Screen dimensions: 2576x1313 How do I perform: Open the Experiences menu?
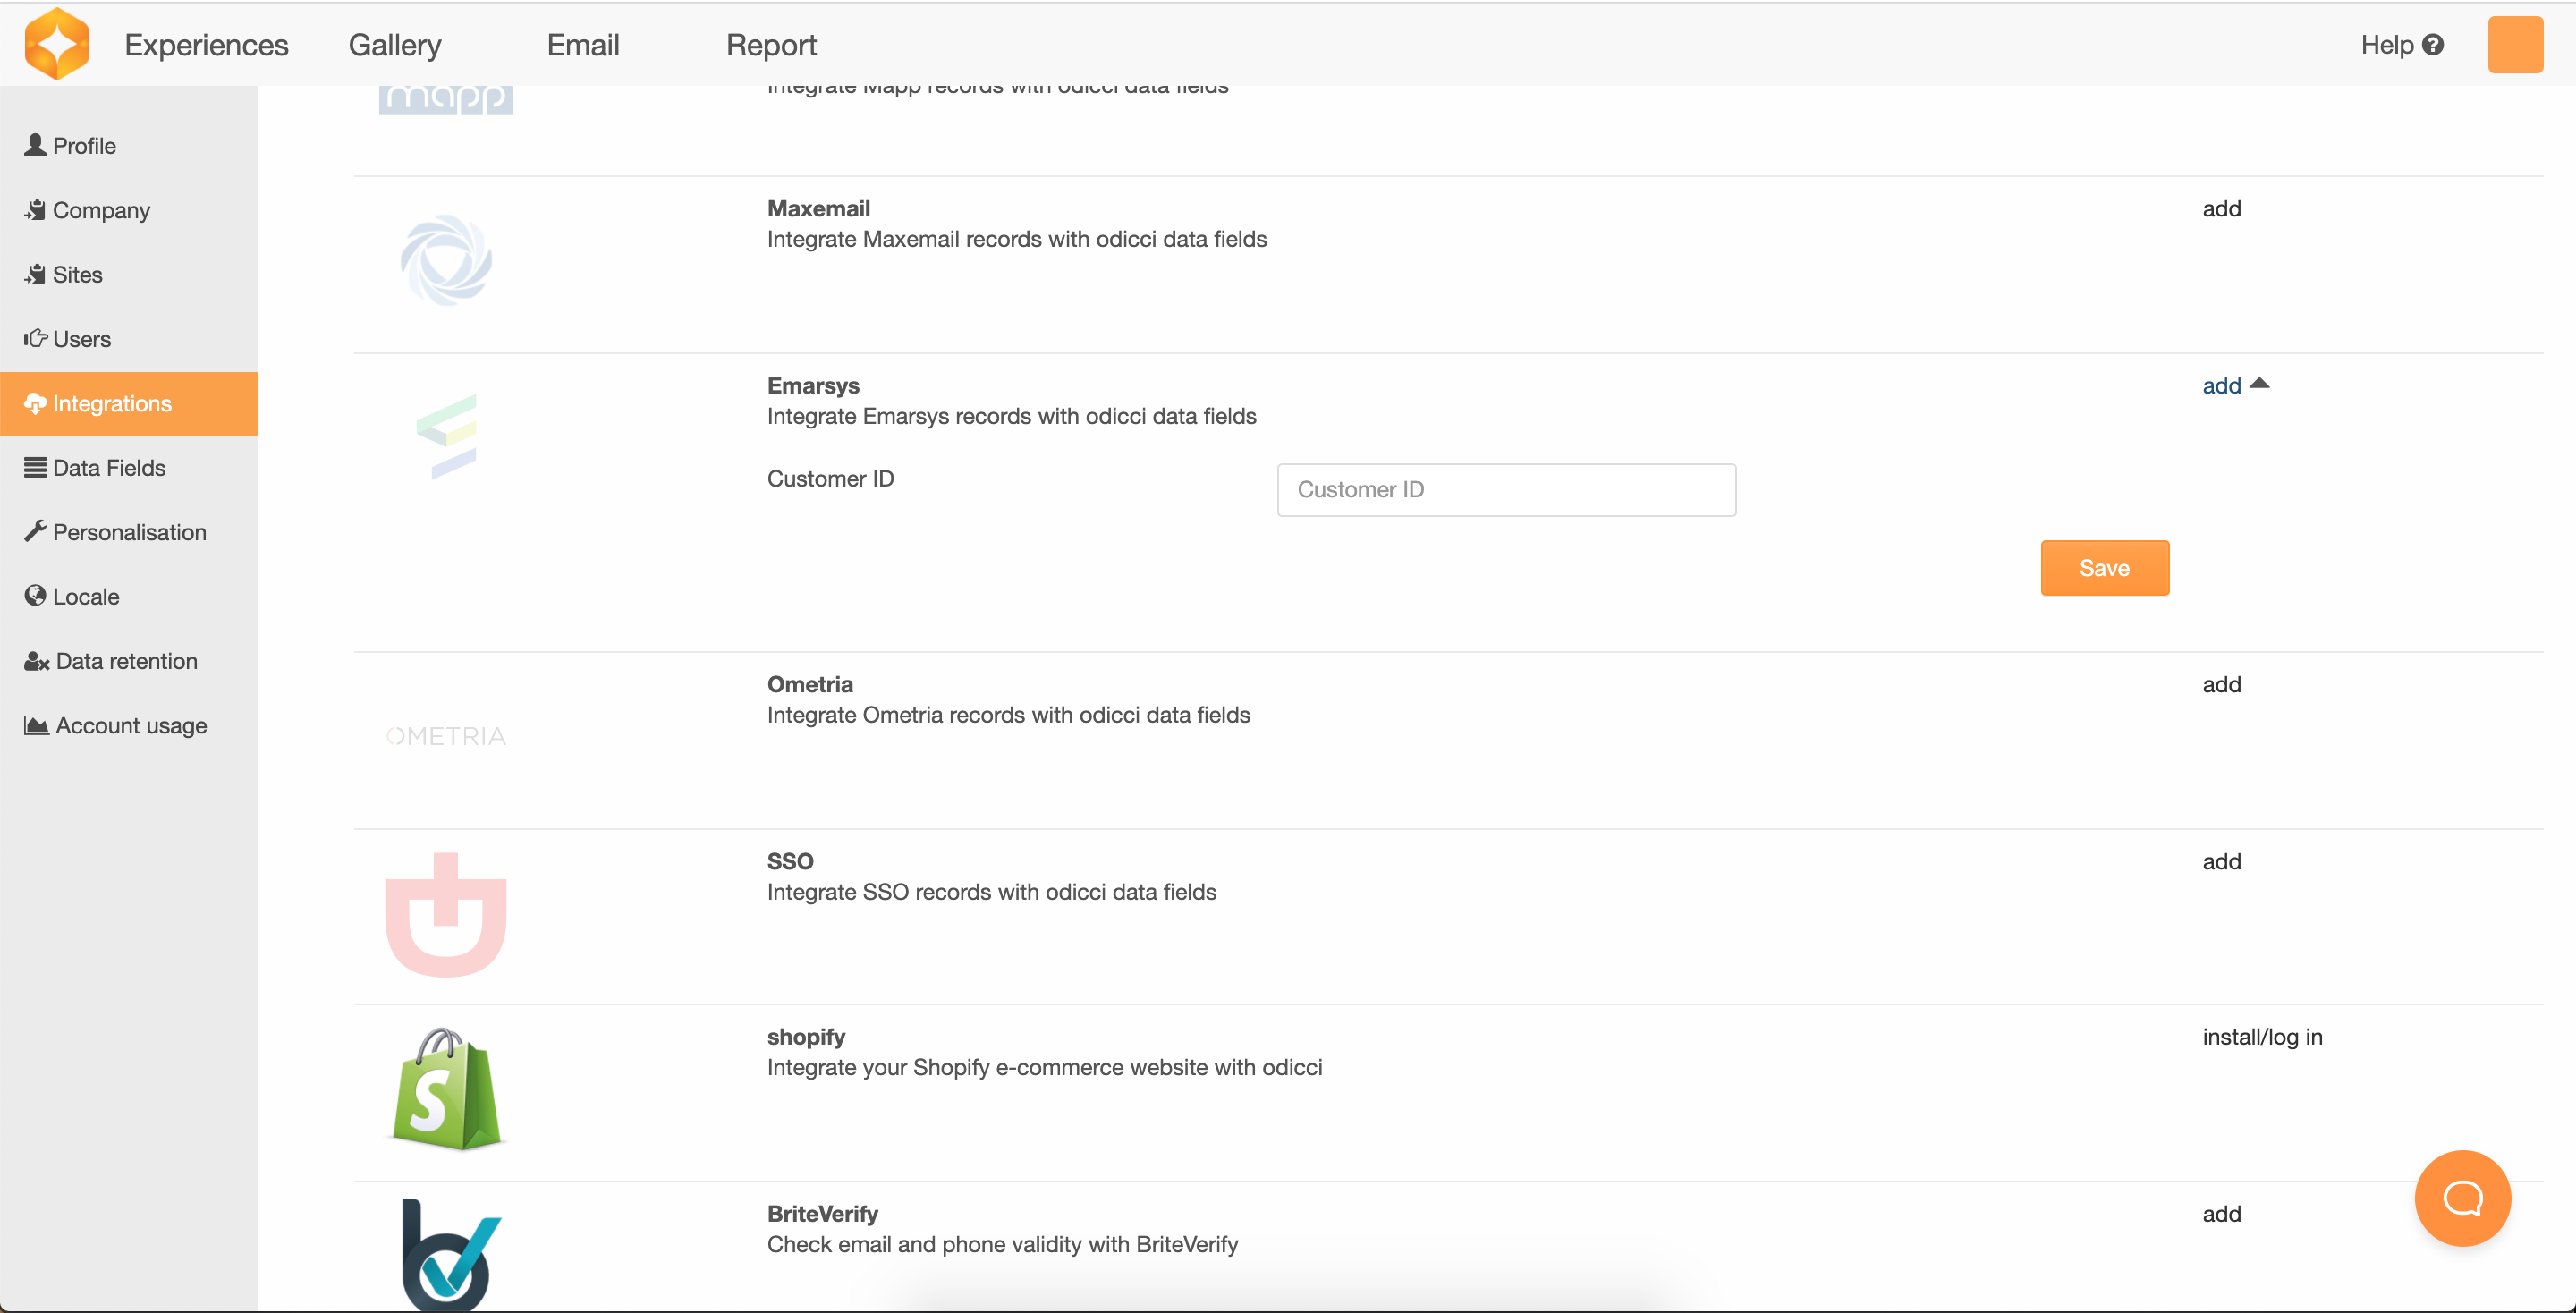206,45
